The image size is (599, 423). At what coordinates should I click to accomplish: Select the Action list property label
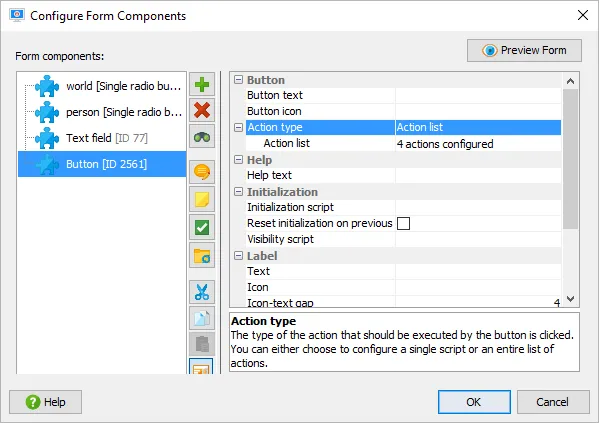[x=287, y=143]
